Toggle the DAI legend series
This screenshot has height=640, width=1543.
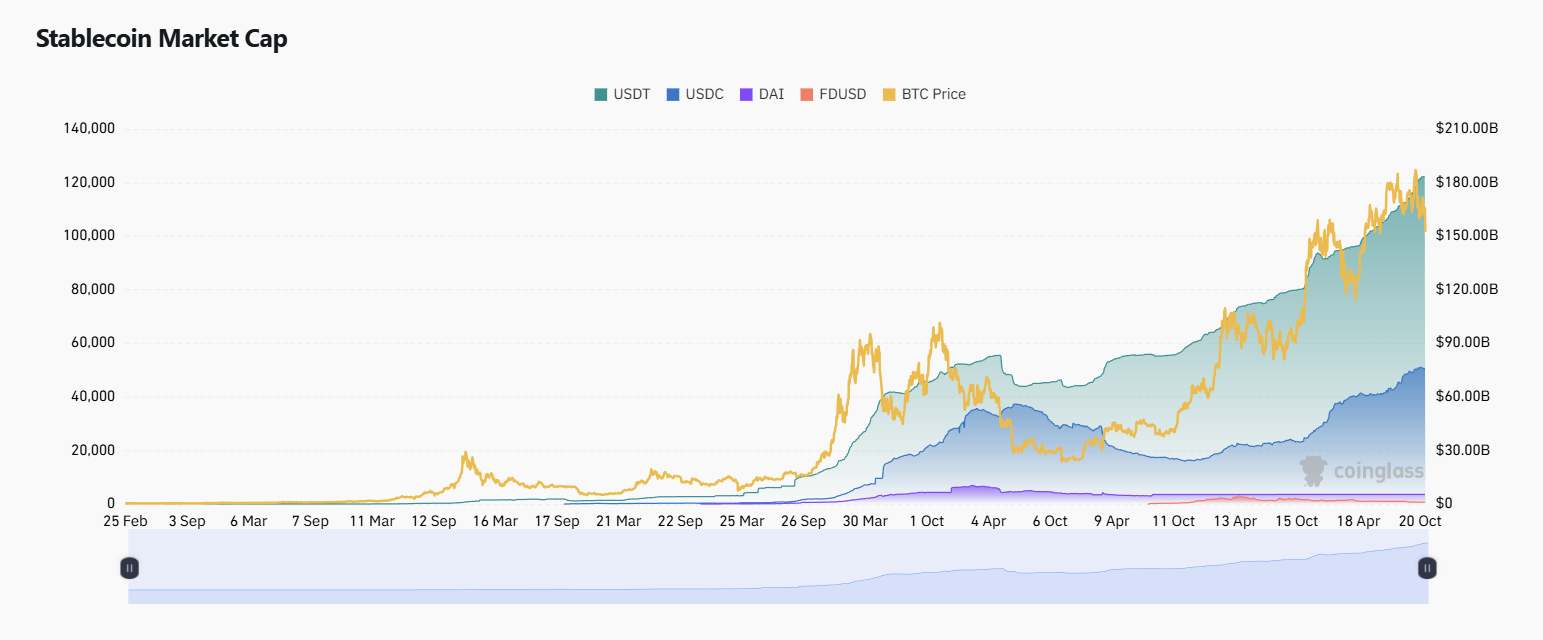(761, 94)
